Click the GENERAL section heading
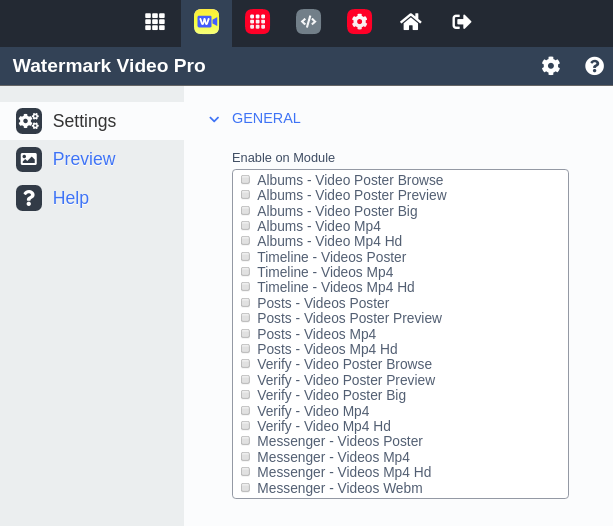This screenshot has width=613, height=526. (x=266, y=118)
